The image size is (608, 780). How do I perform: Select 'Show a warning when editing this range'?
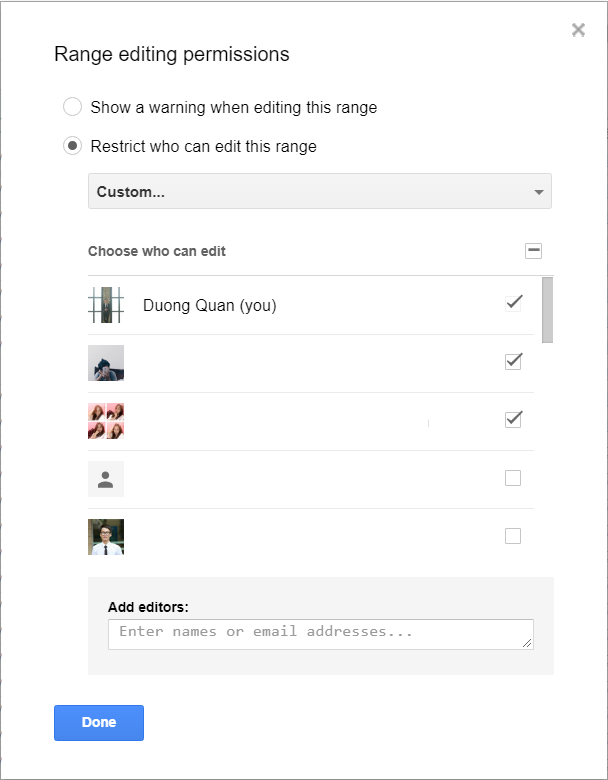73,107
